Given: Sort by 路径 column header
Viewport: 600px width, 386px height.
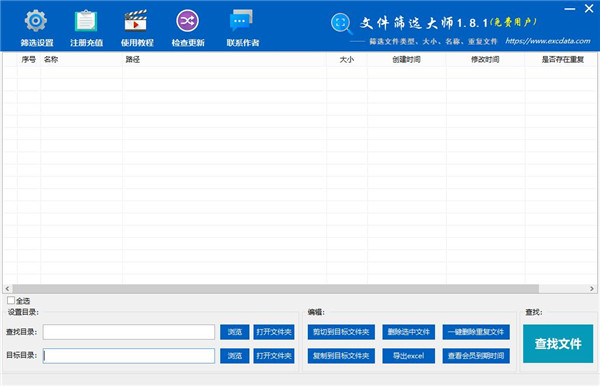Looking at the screenshot, I should 224,59.
